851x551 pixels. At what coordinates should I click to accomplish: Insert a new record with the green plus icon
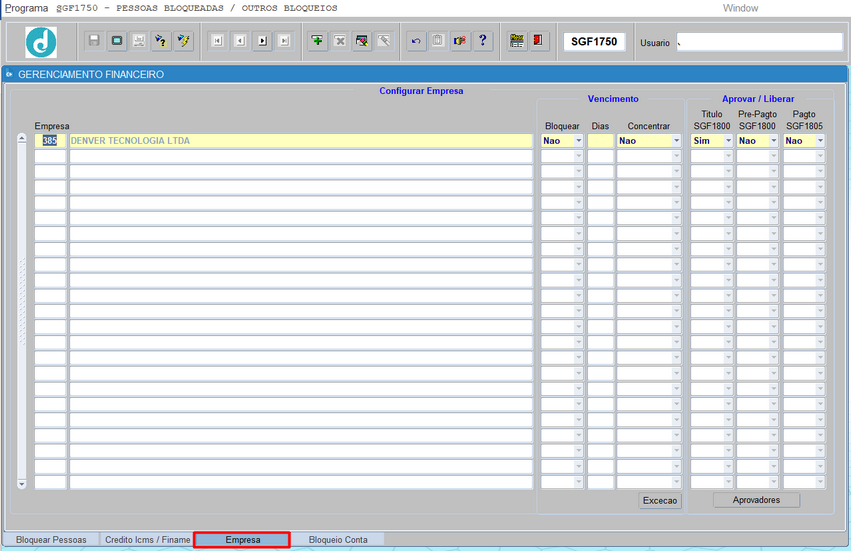pos(317,41)
